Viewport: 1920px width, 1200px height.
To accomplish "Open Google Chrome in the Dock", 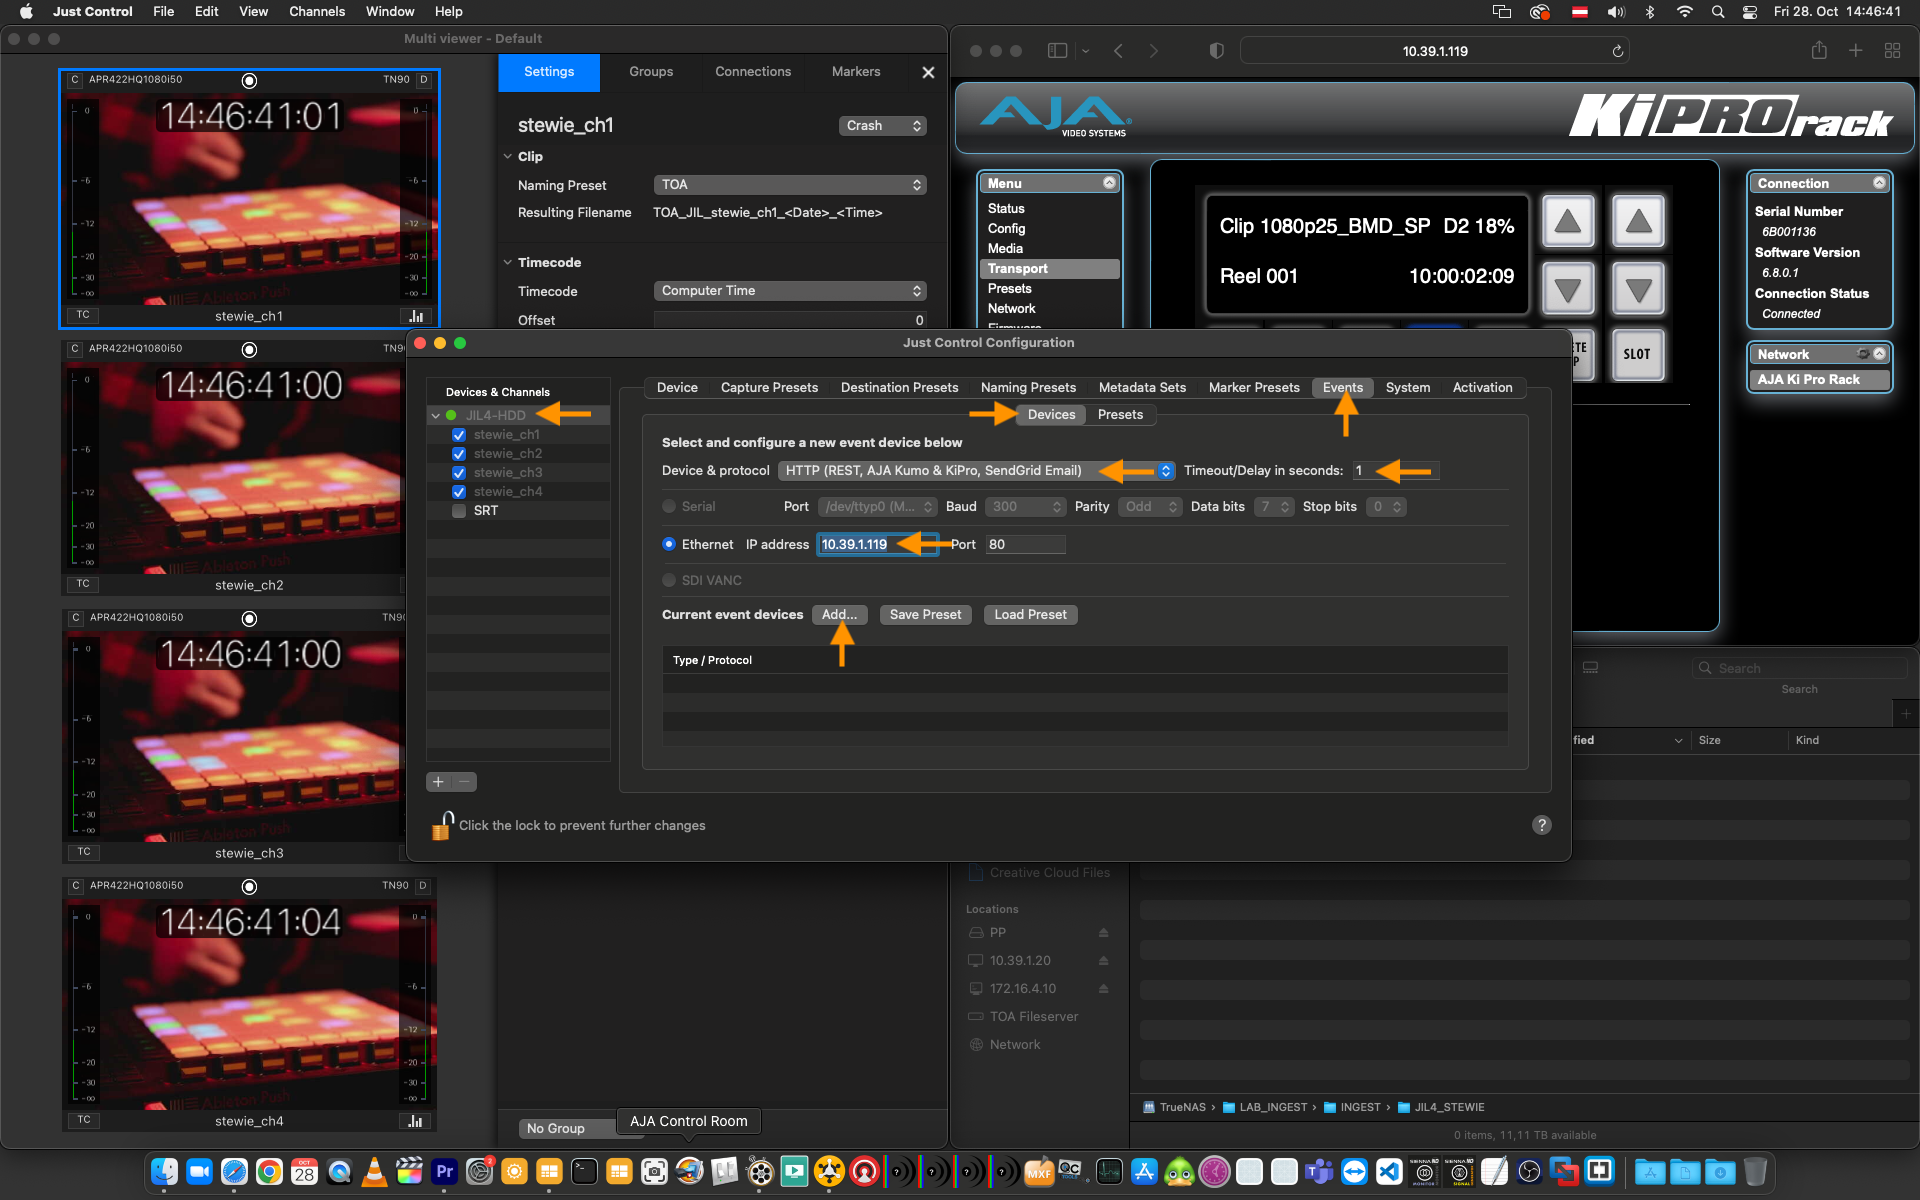I will click(x=269, y=1171).
